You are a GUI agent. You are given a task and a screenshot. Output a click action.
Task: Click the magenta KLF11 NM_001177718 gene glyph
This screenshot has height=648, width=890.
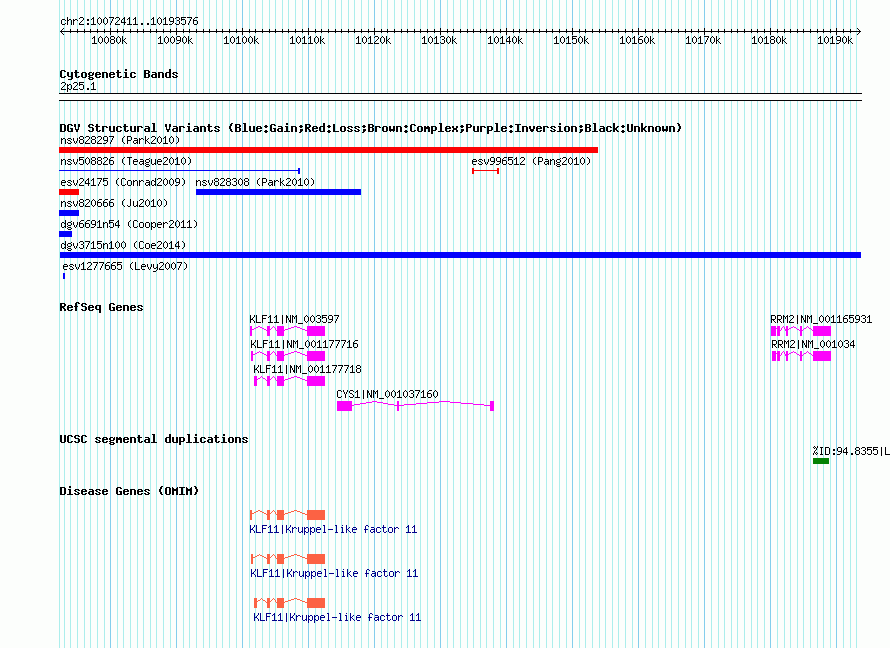pos(289,381)
